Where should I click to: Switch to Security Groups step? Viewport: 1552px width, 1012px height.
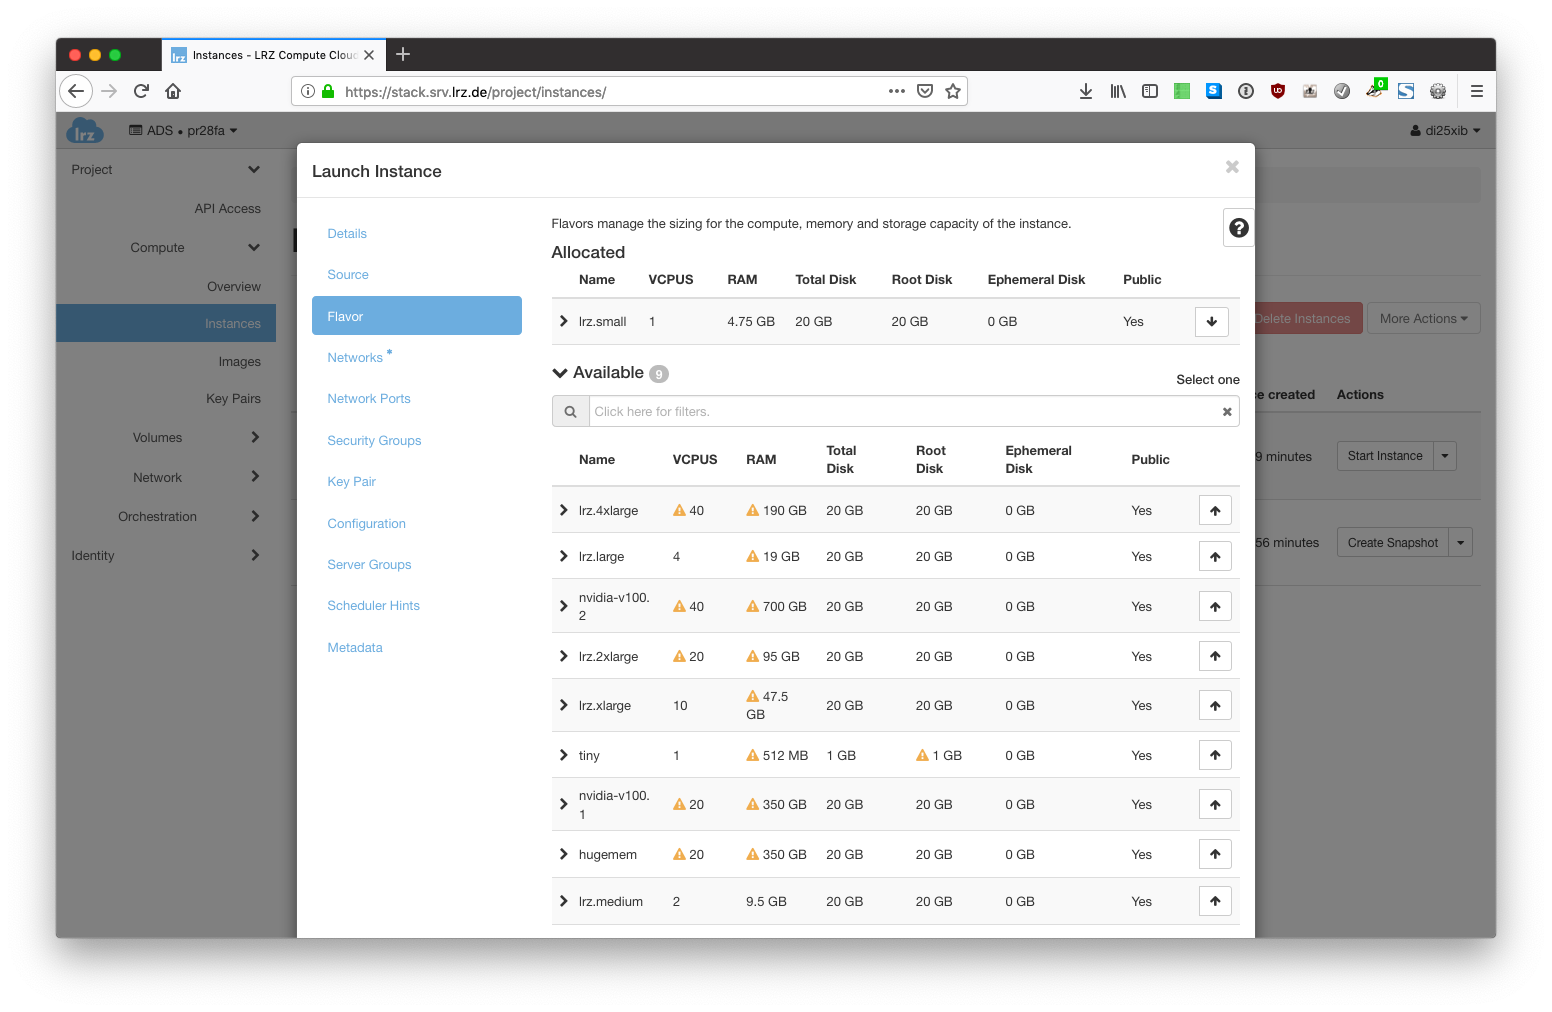(x=374, y=441)
